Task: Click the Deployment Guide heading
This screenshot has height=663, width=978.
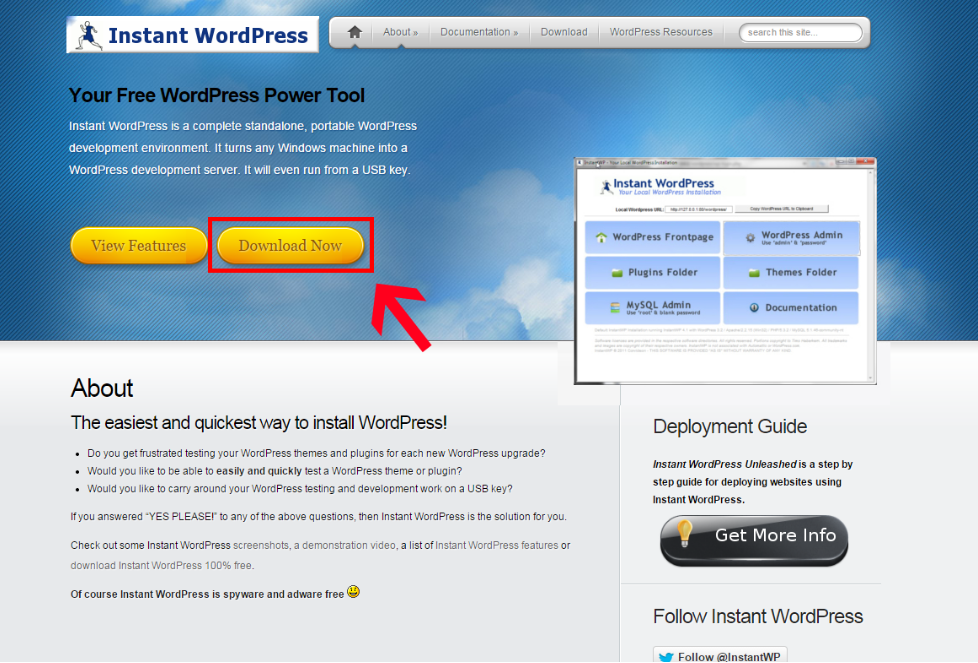Action: click(730, 427)
